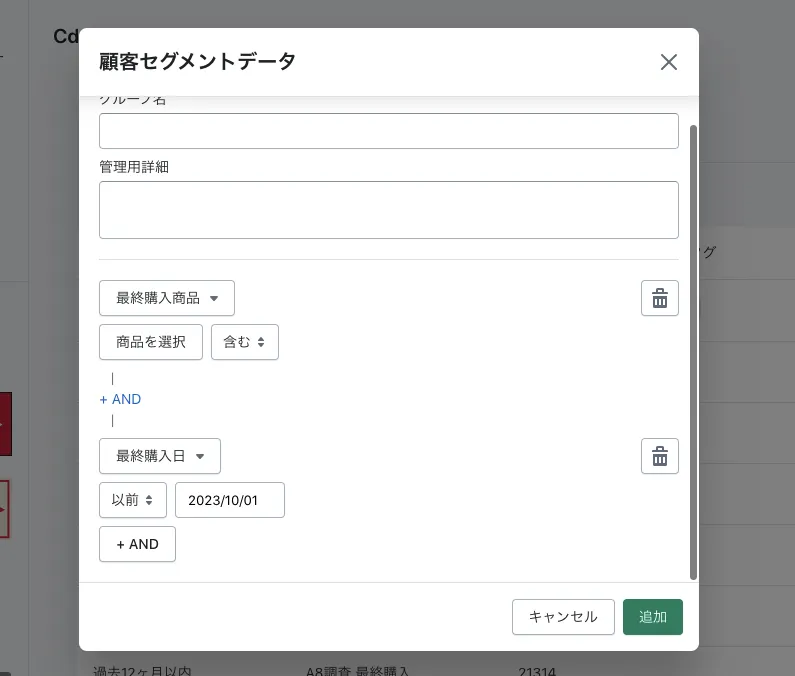This screenshot has height=676, width=795.
Task: Click the dialog's vertical scrollbar
Action: point(693,350)
